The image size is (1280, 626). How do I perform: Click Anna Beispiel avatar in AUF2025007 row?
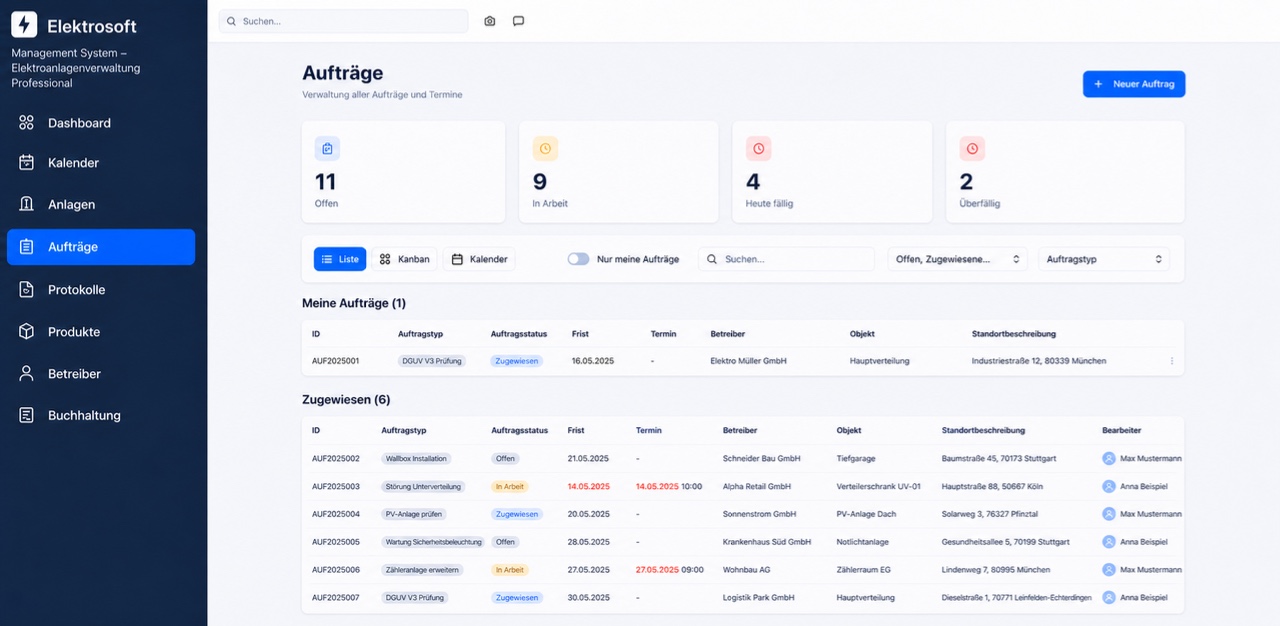[1109, 598]
